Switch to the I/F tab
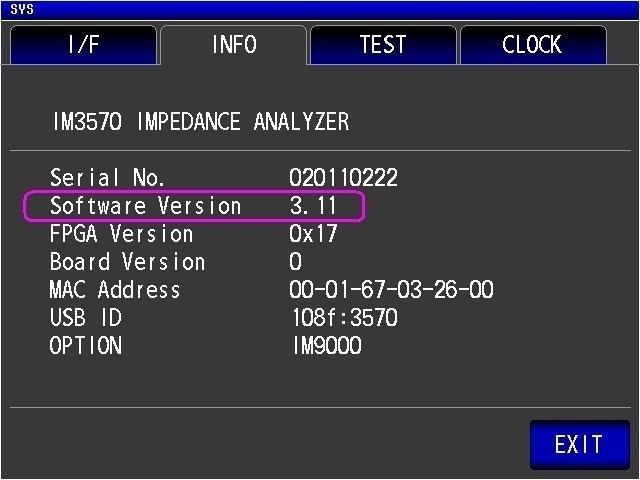This screenshot has height=480, width=640. [83, 45]
